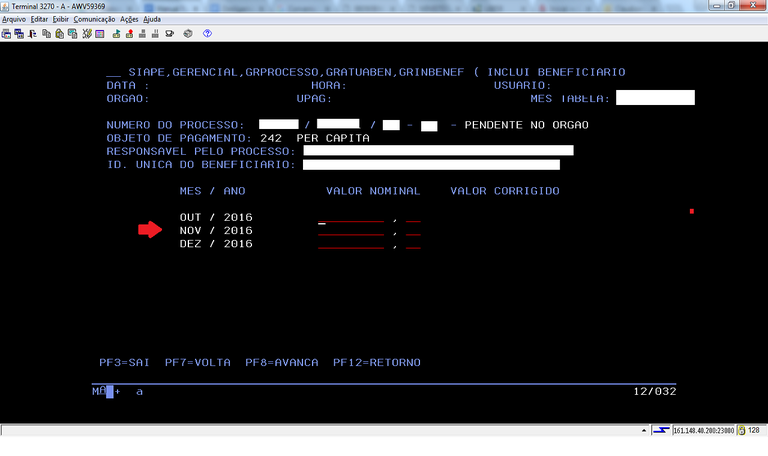Click the blue question mark help icon

point(207,33)
